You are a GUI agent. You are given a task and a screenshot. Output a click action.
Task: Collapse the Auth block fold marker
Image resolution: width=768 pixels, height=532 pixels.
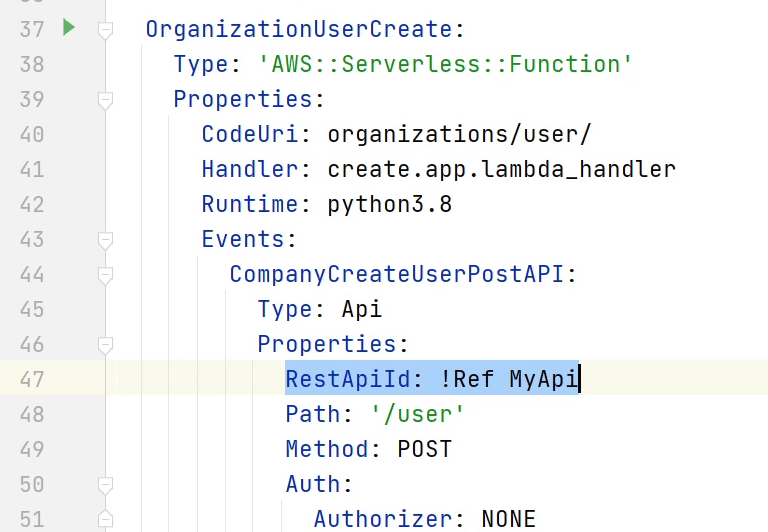[105, 485]
